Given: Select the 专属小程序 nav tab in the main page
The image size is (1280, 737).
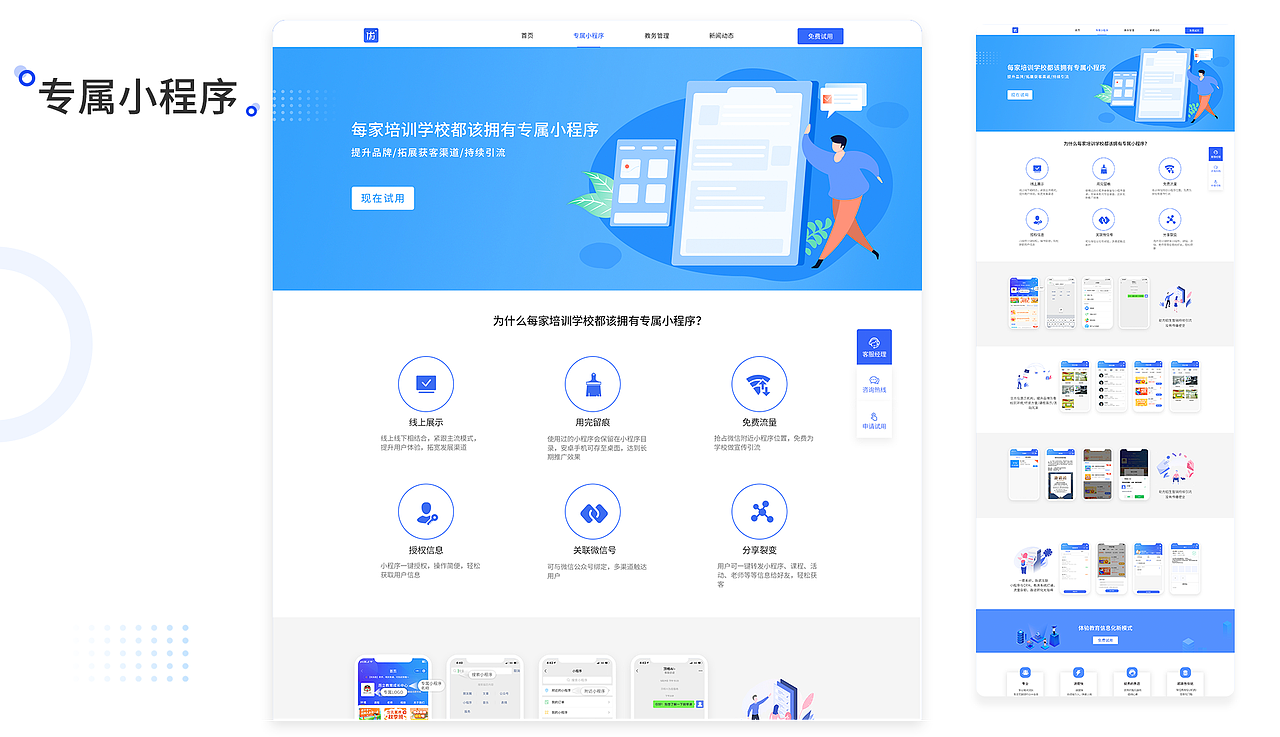Looking at the screenshot, I should (589, 36).
